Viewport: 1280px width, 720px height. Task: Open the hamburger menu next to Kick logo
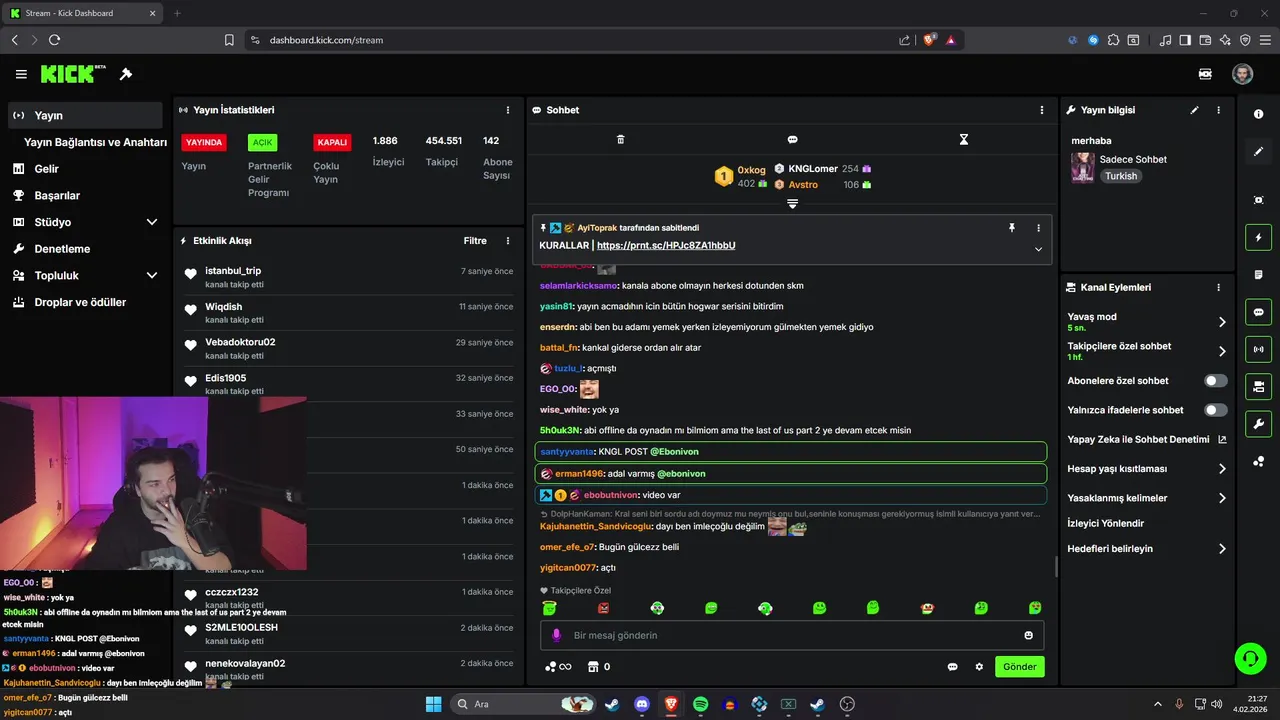21,74
